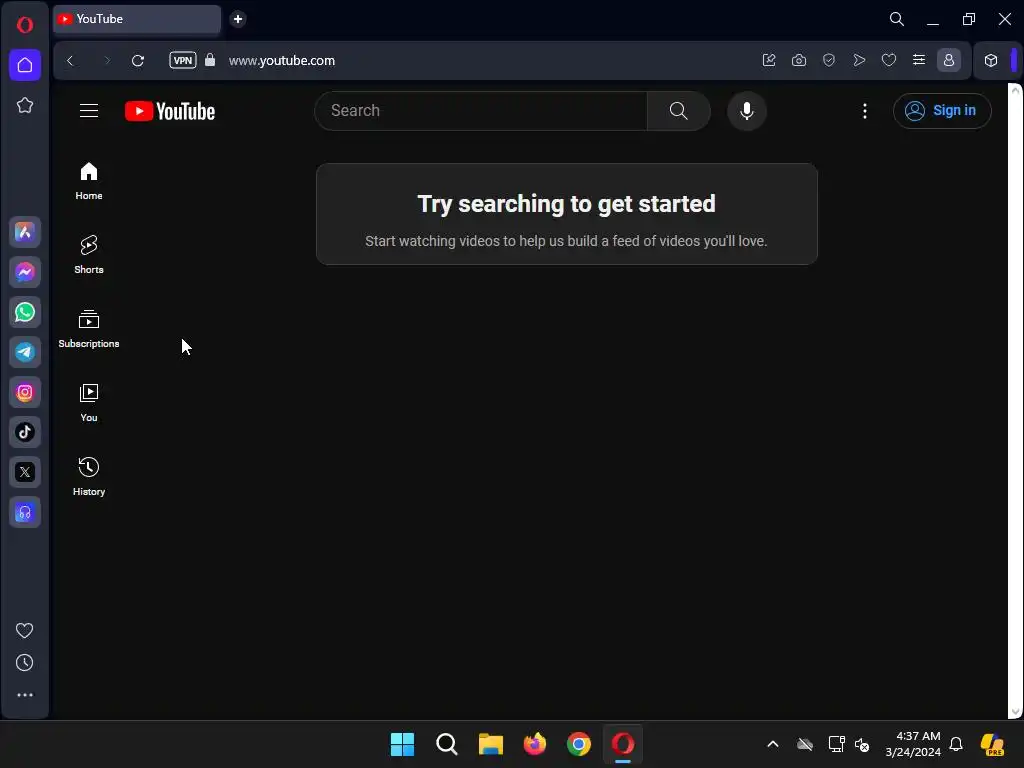
Task: Open the notifications bell in taskbar
Action: pos(956,744)
